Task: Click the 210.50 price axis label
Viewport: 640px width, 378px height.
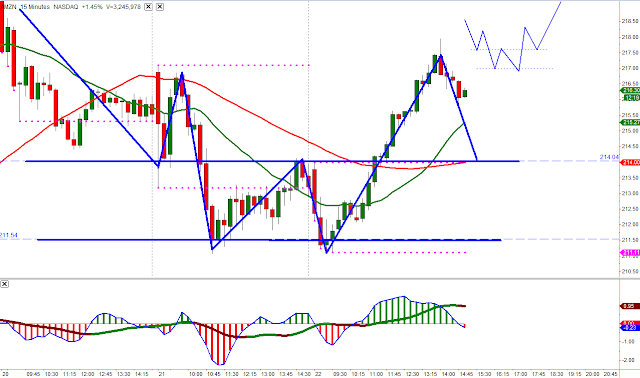Action: (630, 271)
